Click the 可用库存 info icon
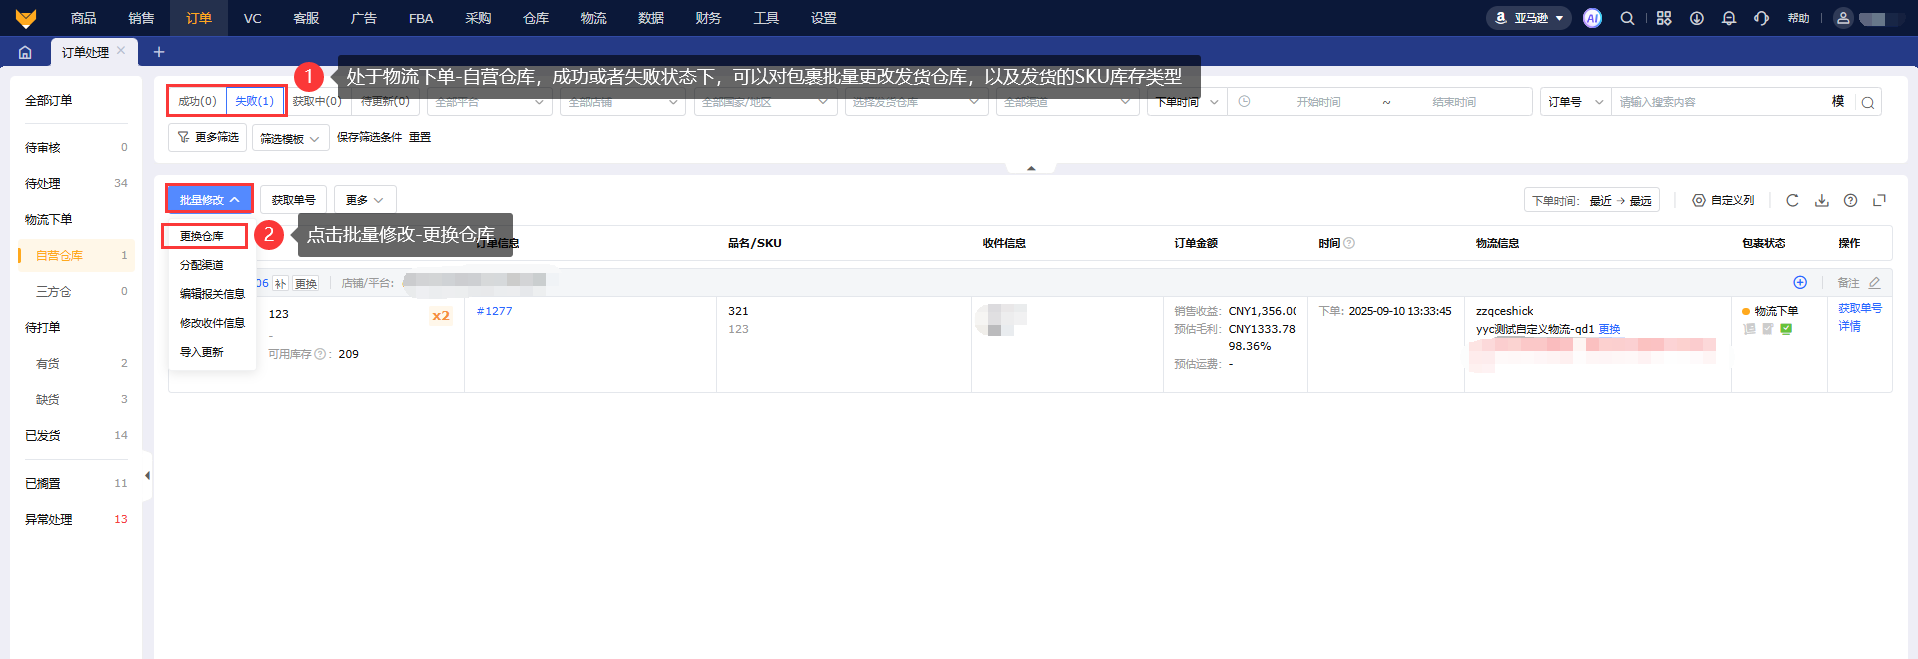Viewport: 1918px width, 659px height. [320, 354]
